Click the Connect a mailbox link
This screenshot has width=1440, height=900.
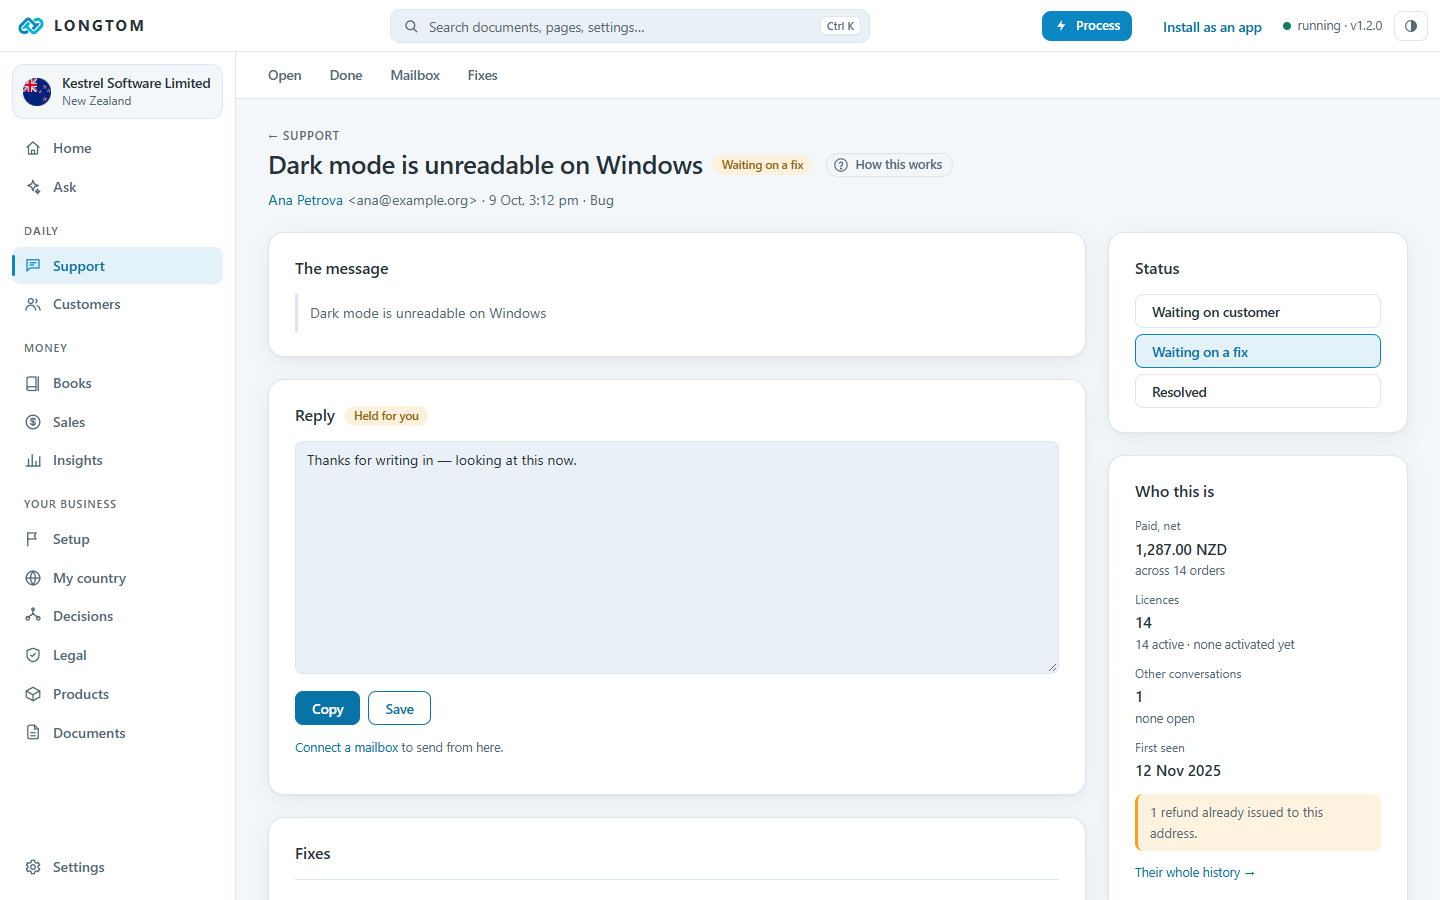(346, 747)
